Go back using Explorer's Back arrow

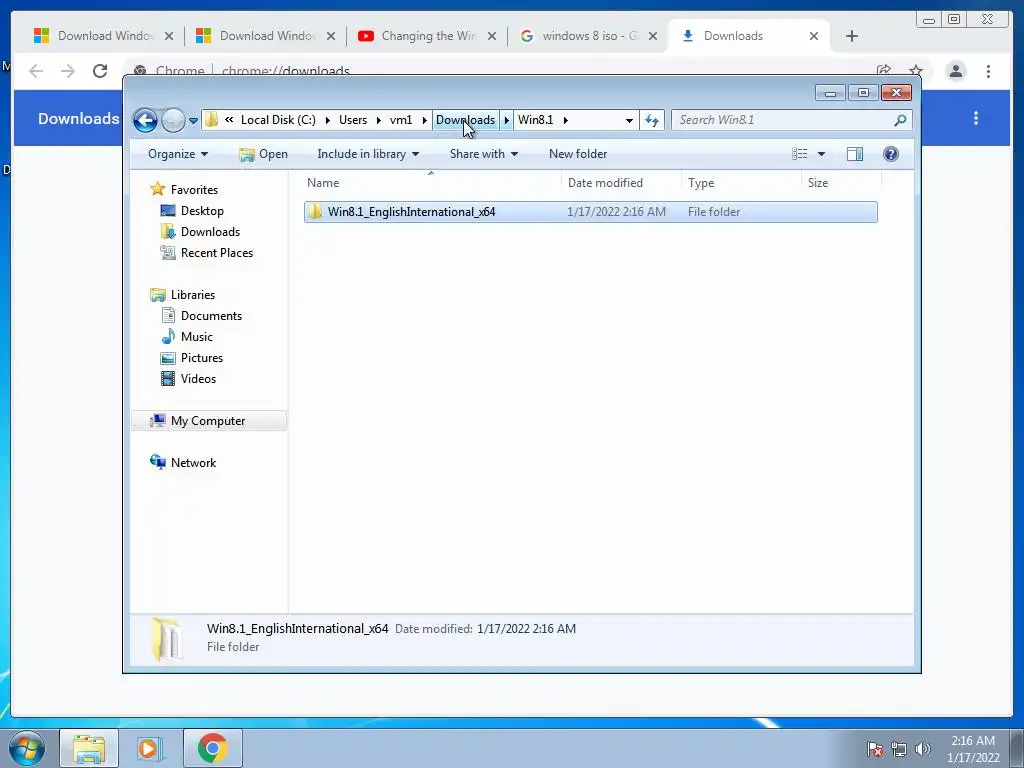(145, 120)
